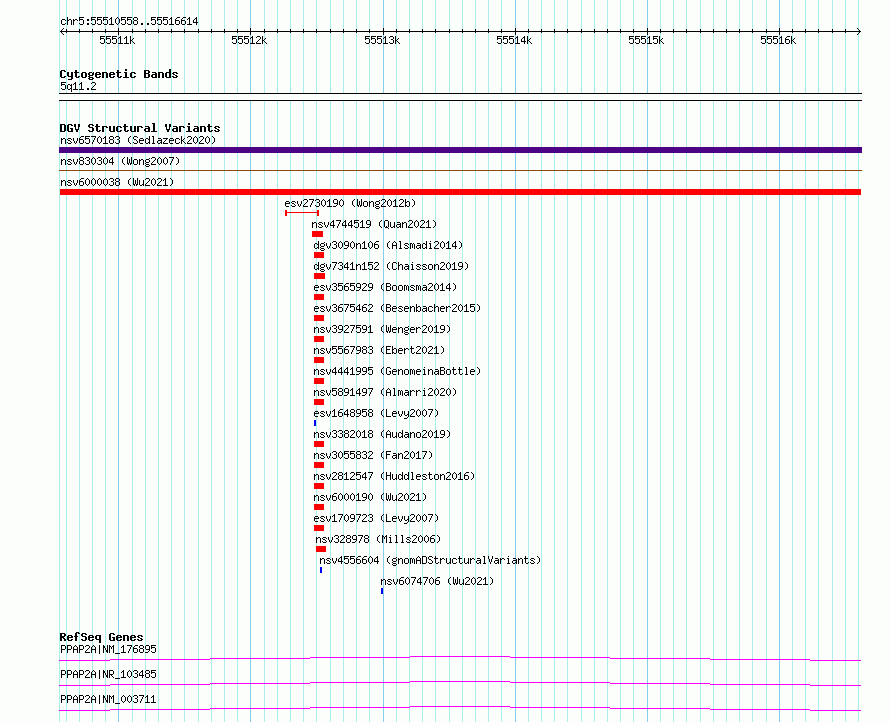Viewport: 890px width, 722px height.
Task: Select the red nsv4744519 variant block
Action: [317, 234]
